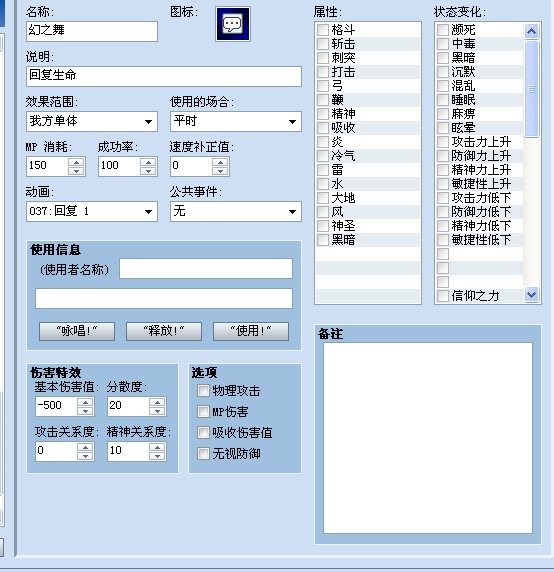The width and height of the screenshot is (554, 572).
Task: Decrease the 速度补正值 value
Action: point(220,171)
